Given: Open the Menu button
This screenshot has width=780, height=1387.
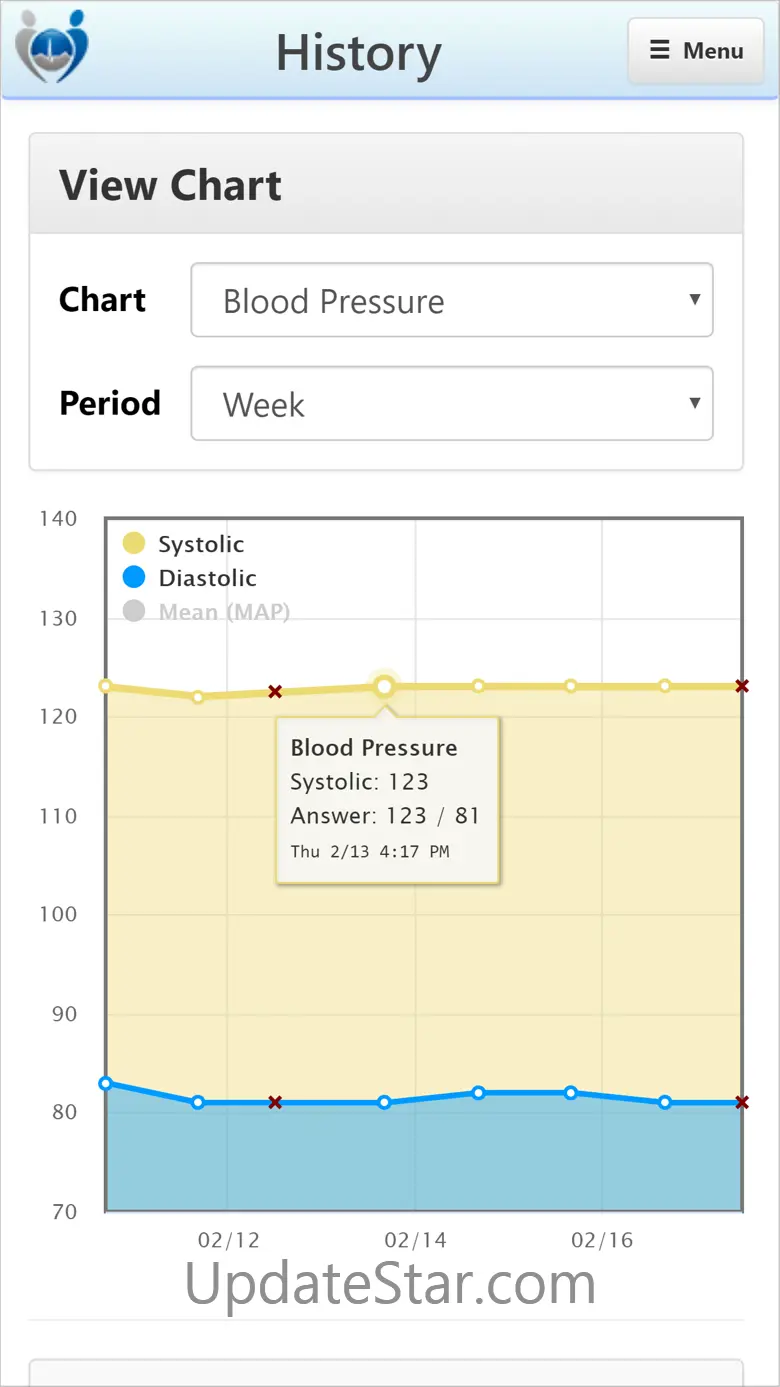Looking at the screenshot, I should coord(698,50).
